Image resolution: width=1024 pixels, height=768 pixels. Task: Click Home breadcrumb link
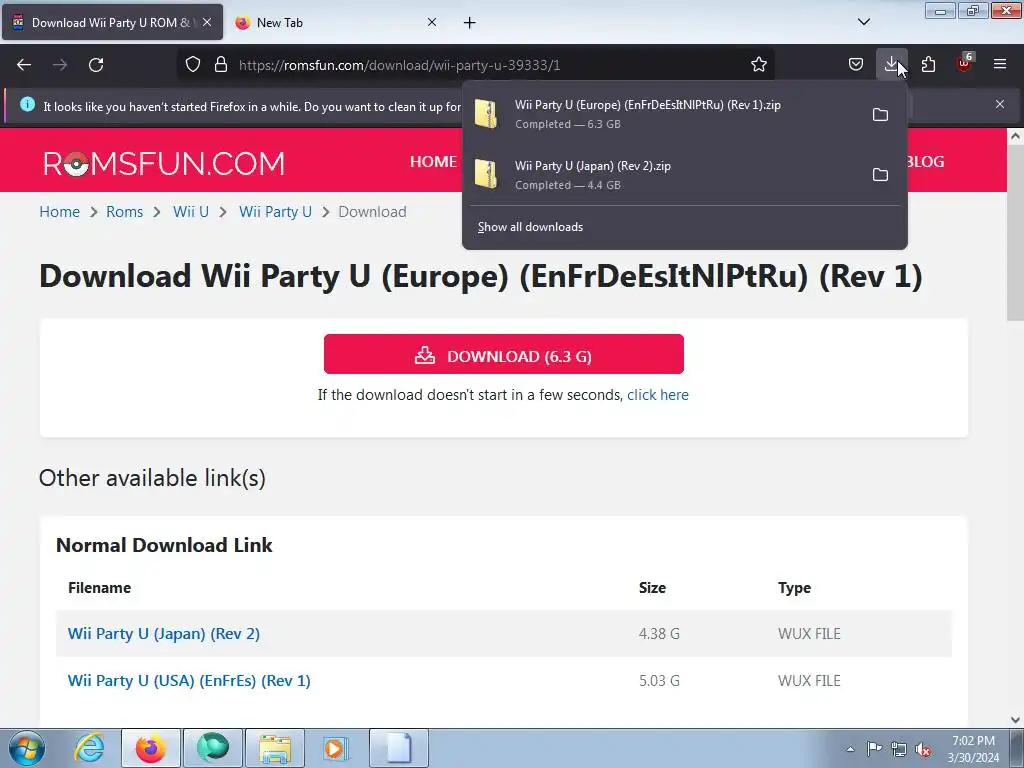59,212
